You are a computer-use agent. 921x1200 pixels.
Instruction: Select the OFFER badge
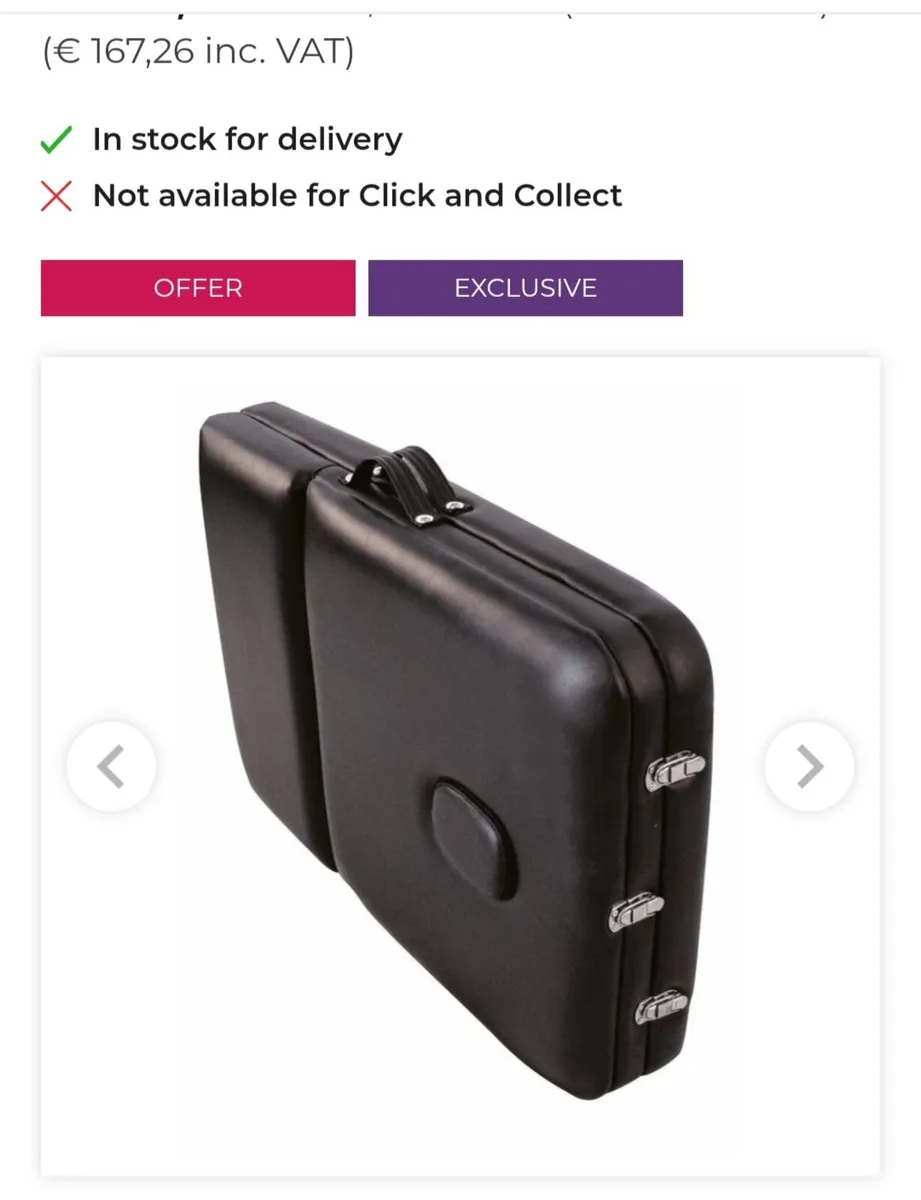198,288
